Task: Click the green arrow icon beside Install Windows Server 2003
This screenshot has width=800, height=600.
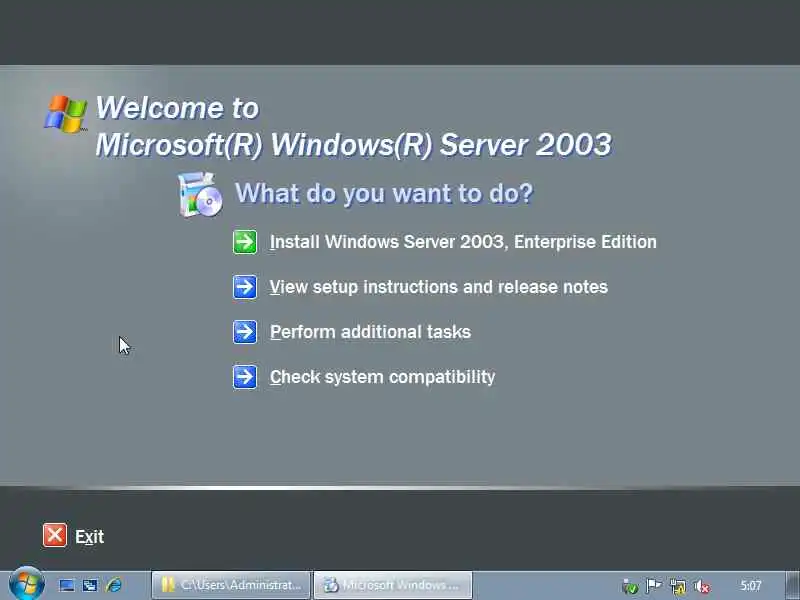Action: pos(245,242)
